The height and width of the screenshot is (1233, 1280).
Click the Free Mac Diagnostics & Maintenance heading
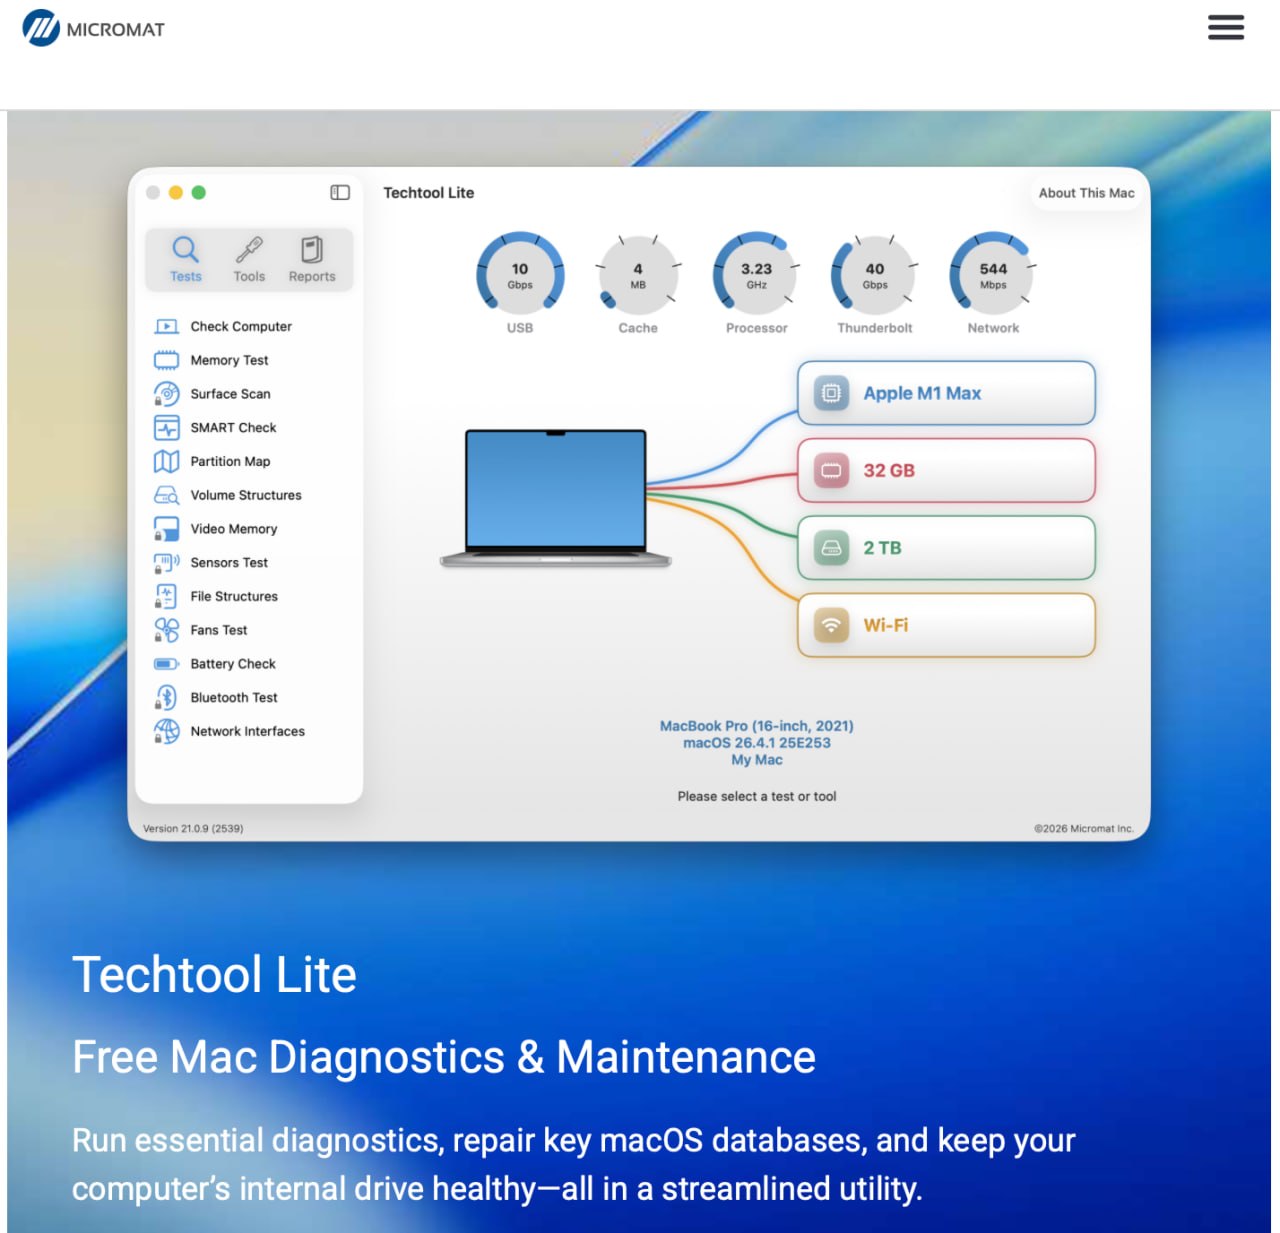click(x=444, y=1058)
